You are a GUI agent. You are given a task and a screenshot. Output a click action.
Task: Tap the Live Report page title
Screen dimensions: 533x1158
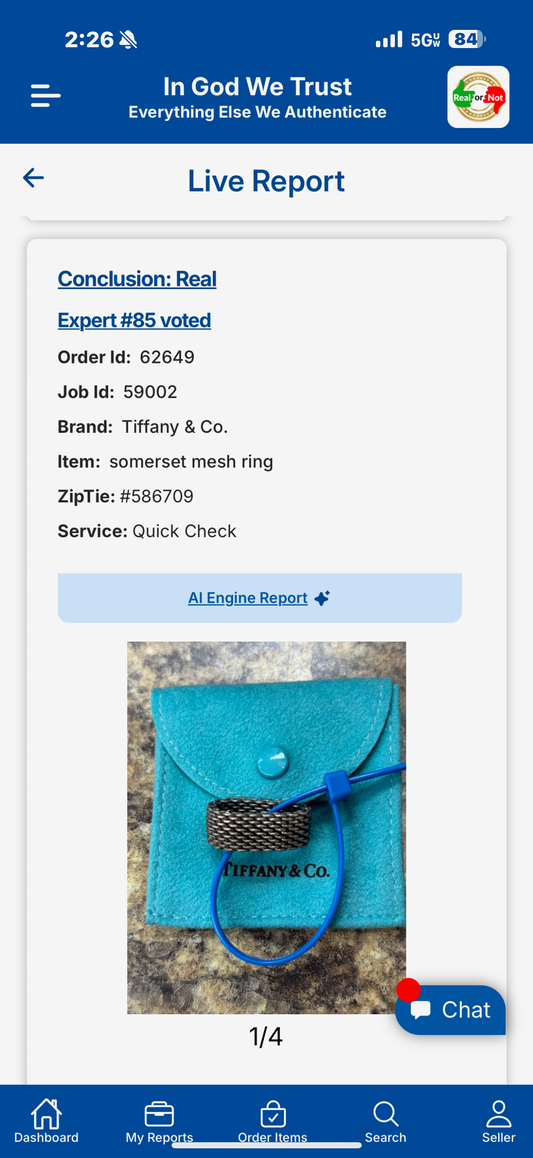(266, 181)
